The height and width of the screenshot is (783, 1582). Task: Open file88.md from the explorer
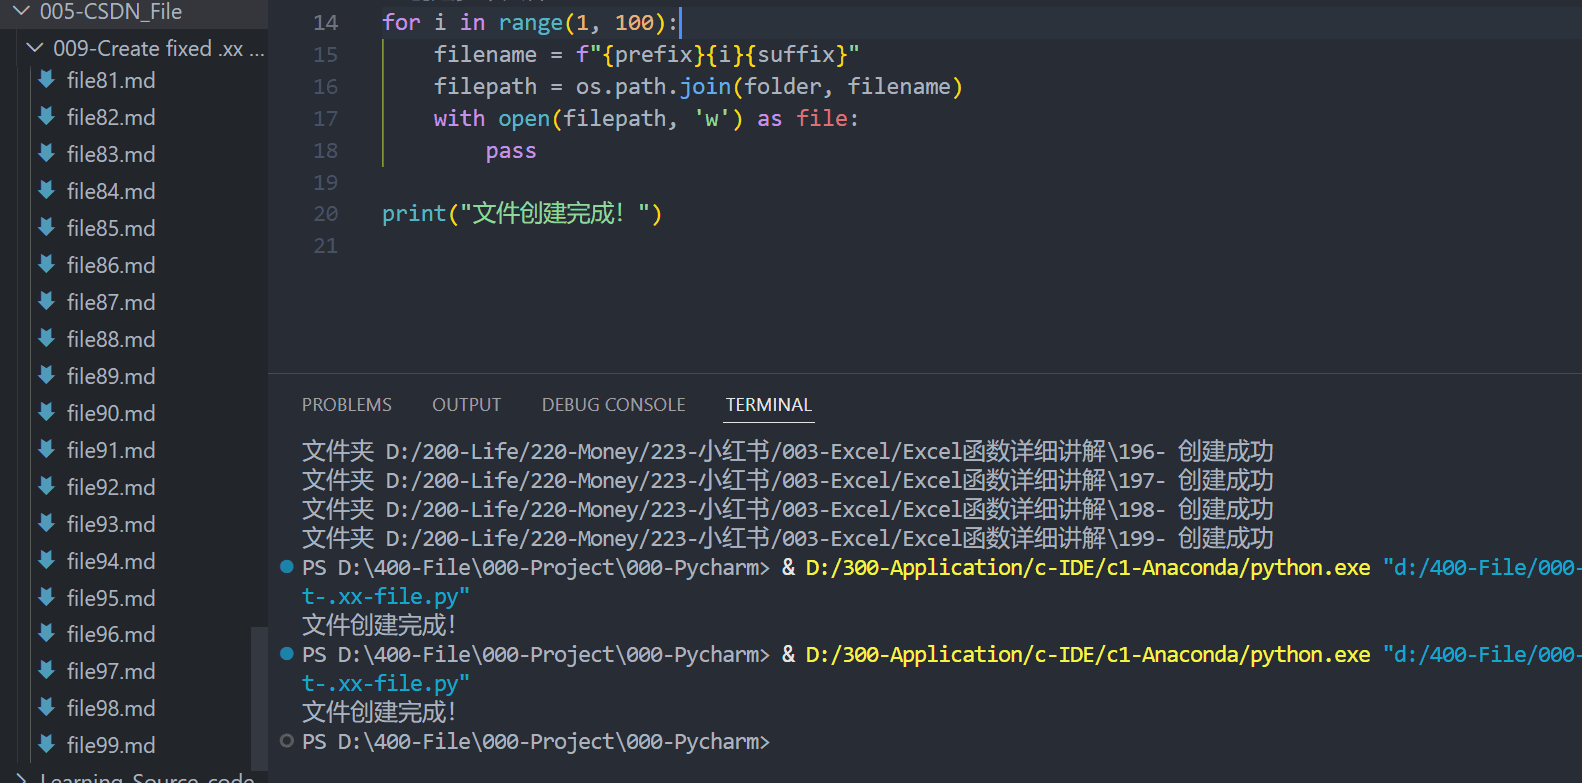111,339
